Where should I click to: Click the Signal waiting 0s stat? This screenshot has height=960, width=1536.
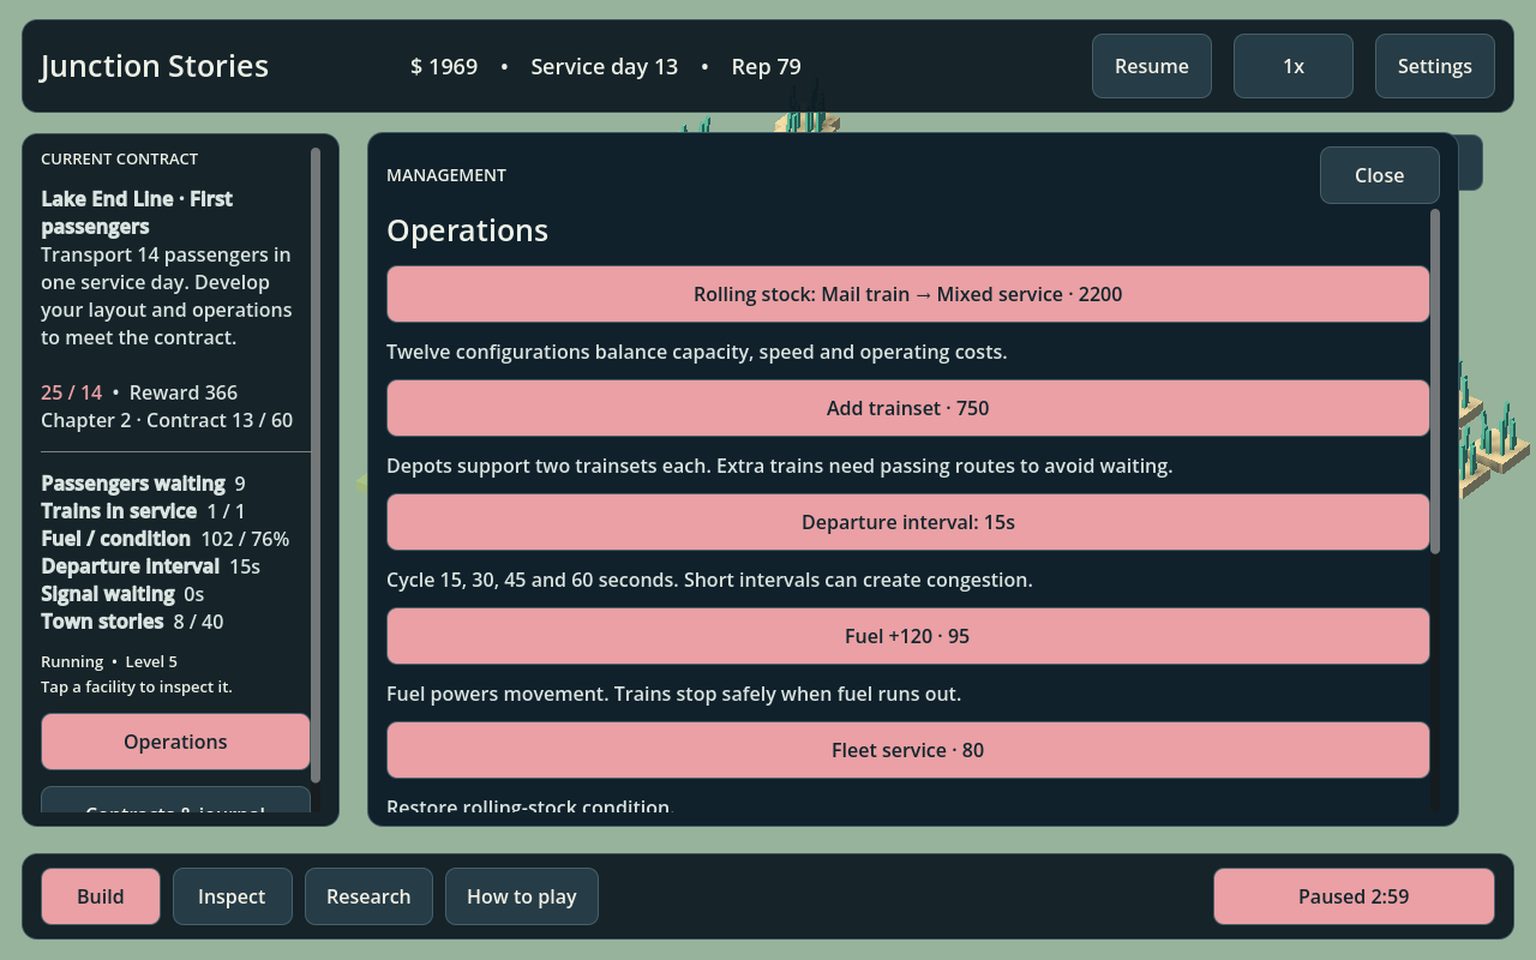click(122, 594)
